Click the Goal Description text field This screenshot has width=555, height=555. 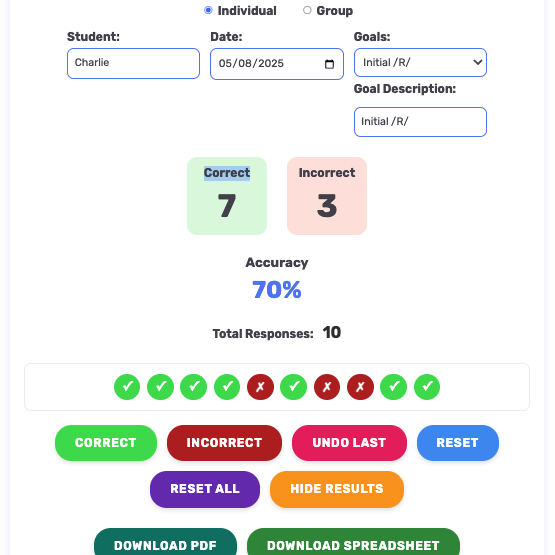pyautogui.click(x=420, y=122)
